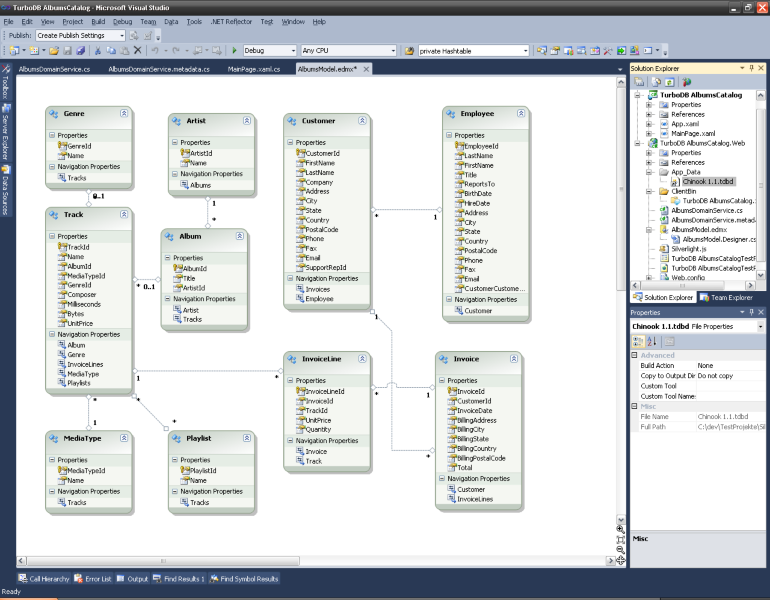770x600 pixels.
Task: Click the Open File folder toolbar icon
Action: pyautogui.click(x=54, y=51)
